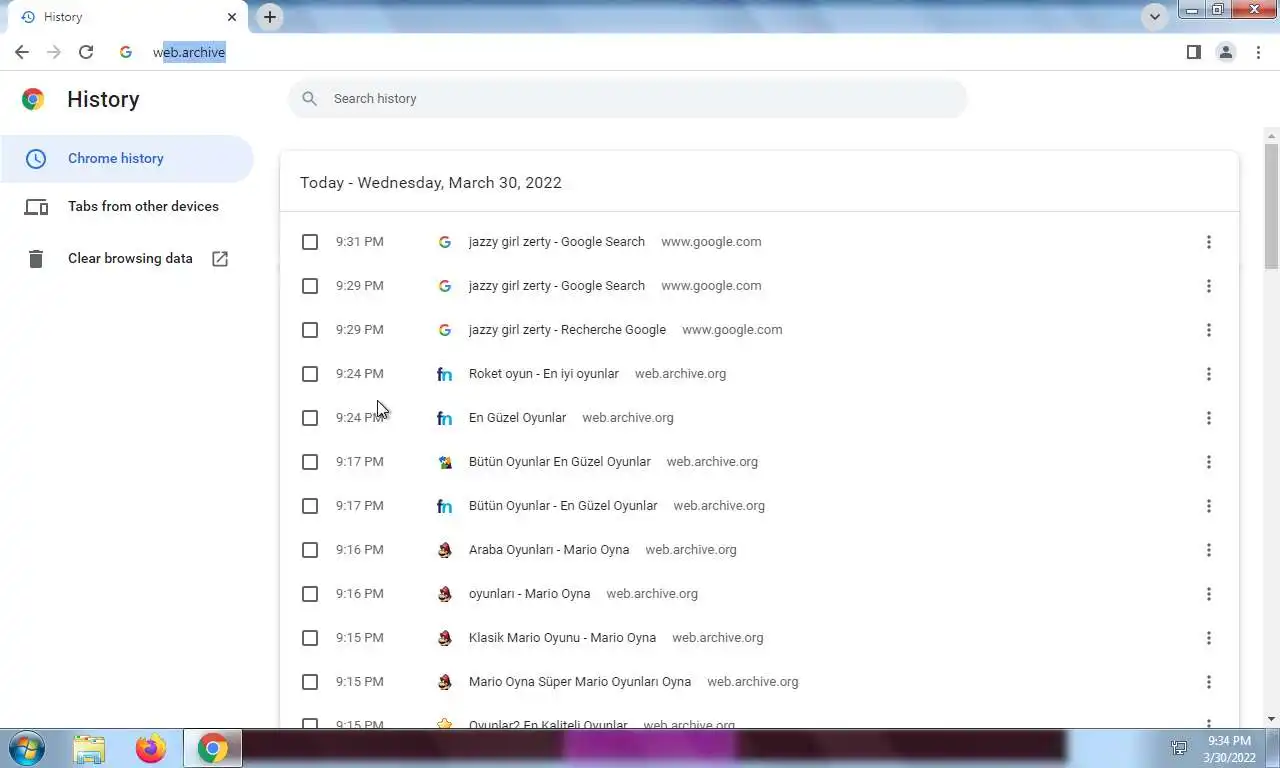Click the address bar showing web.archive
The width and height of the screenshot is (1280, 768).
pyautogui.click(x=640, y=52)
